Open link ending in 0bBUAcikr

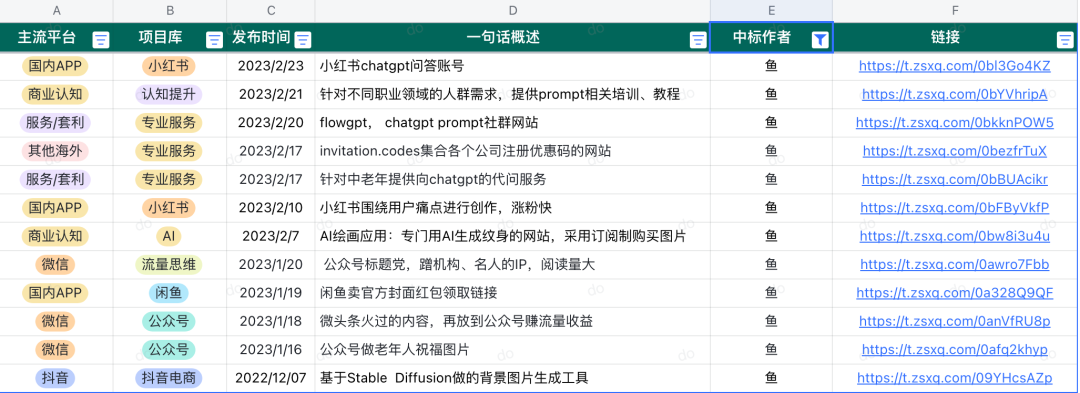[955, 179]
